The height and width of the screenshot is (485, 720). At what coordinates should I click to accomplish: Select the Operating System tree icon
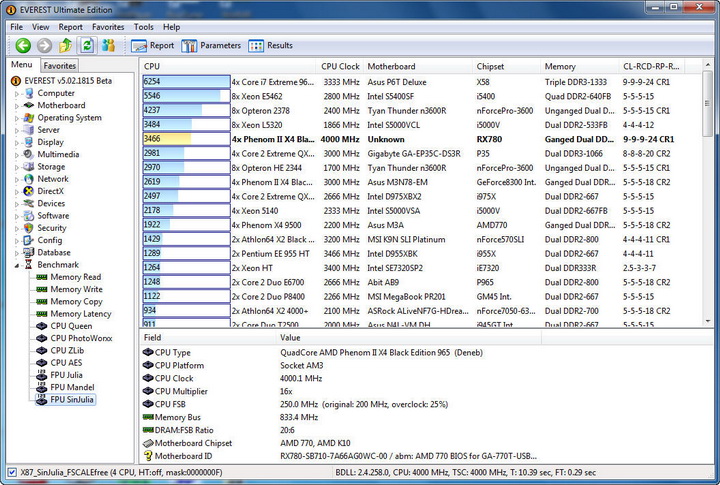click(x=29, y=118)
